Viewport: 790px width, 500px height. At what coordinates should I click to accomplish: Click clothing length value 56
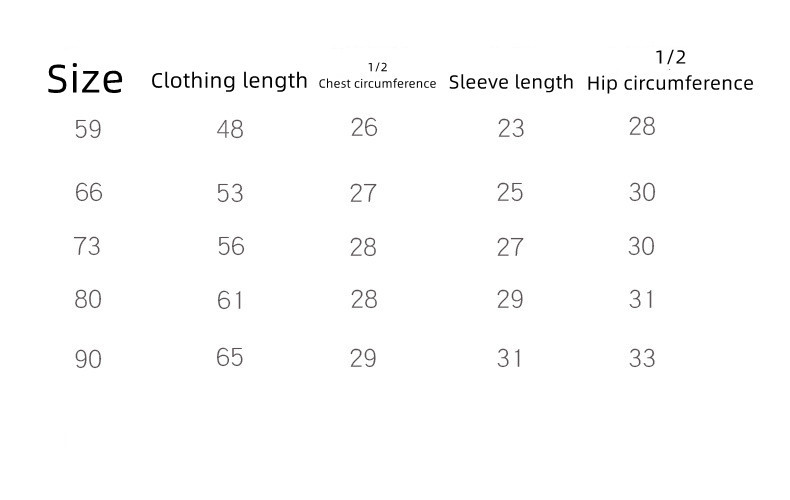(x=231, y=246)
